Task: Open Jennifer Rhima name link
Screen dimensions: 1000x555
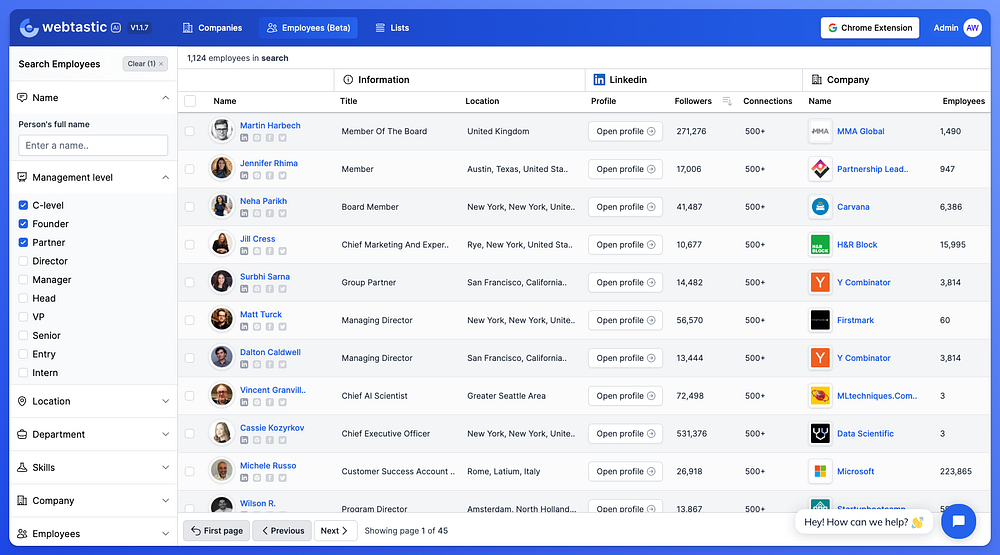Action: coord(268,163)
